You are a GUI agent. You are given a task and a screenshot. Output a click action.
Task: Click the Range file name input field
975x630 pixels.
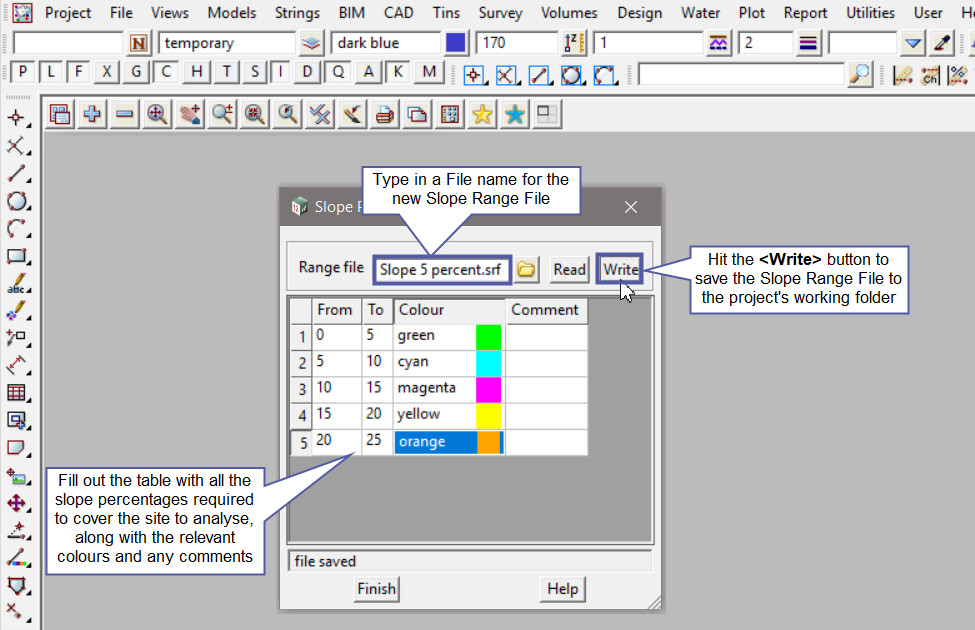coord(442,270)
